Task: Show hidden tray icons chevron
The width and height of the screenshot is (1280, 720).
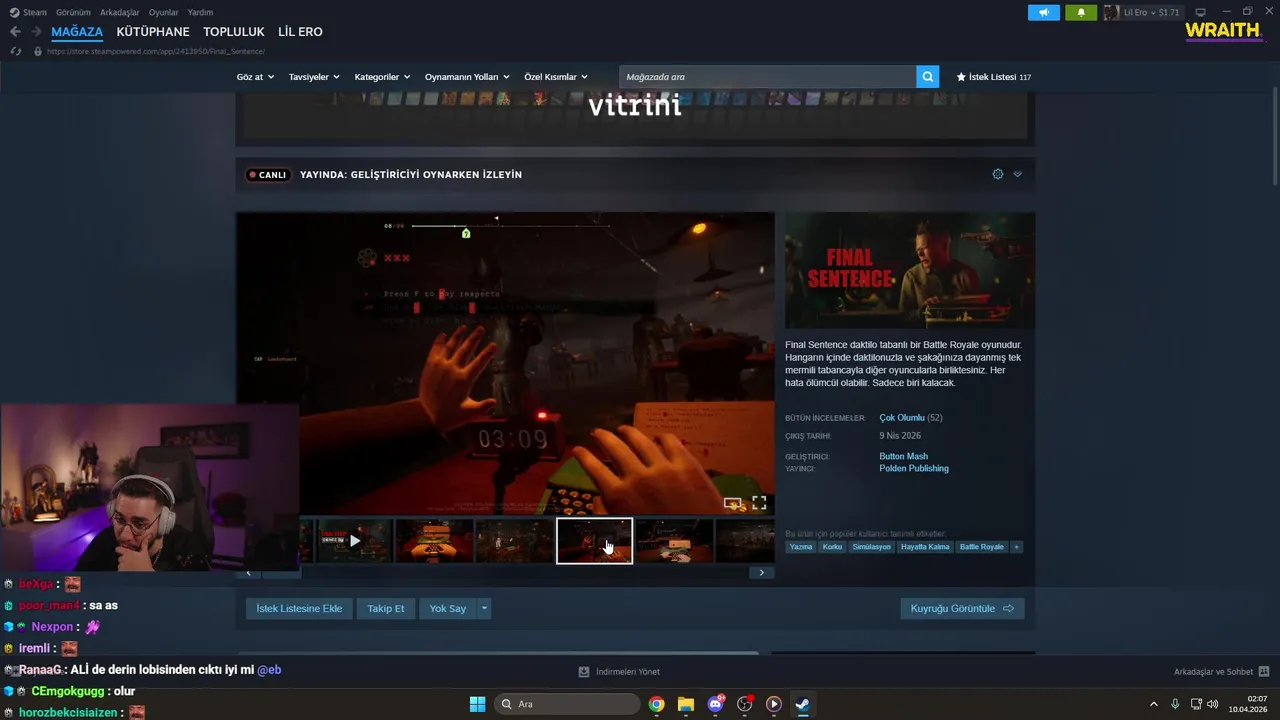Action: point(1153,704)
